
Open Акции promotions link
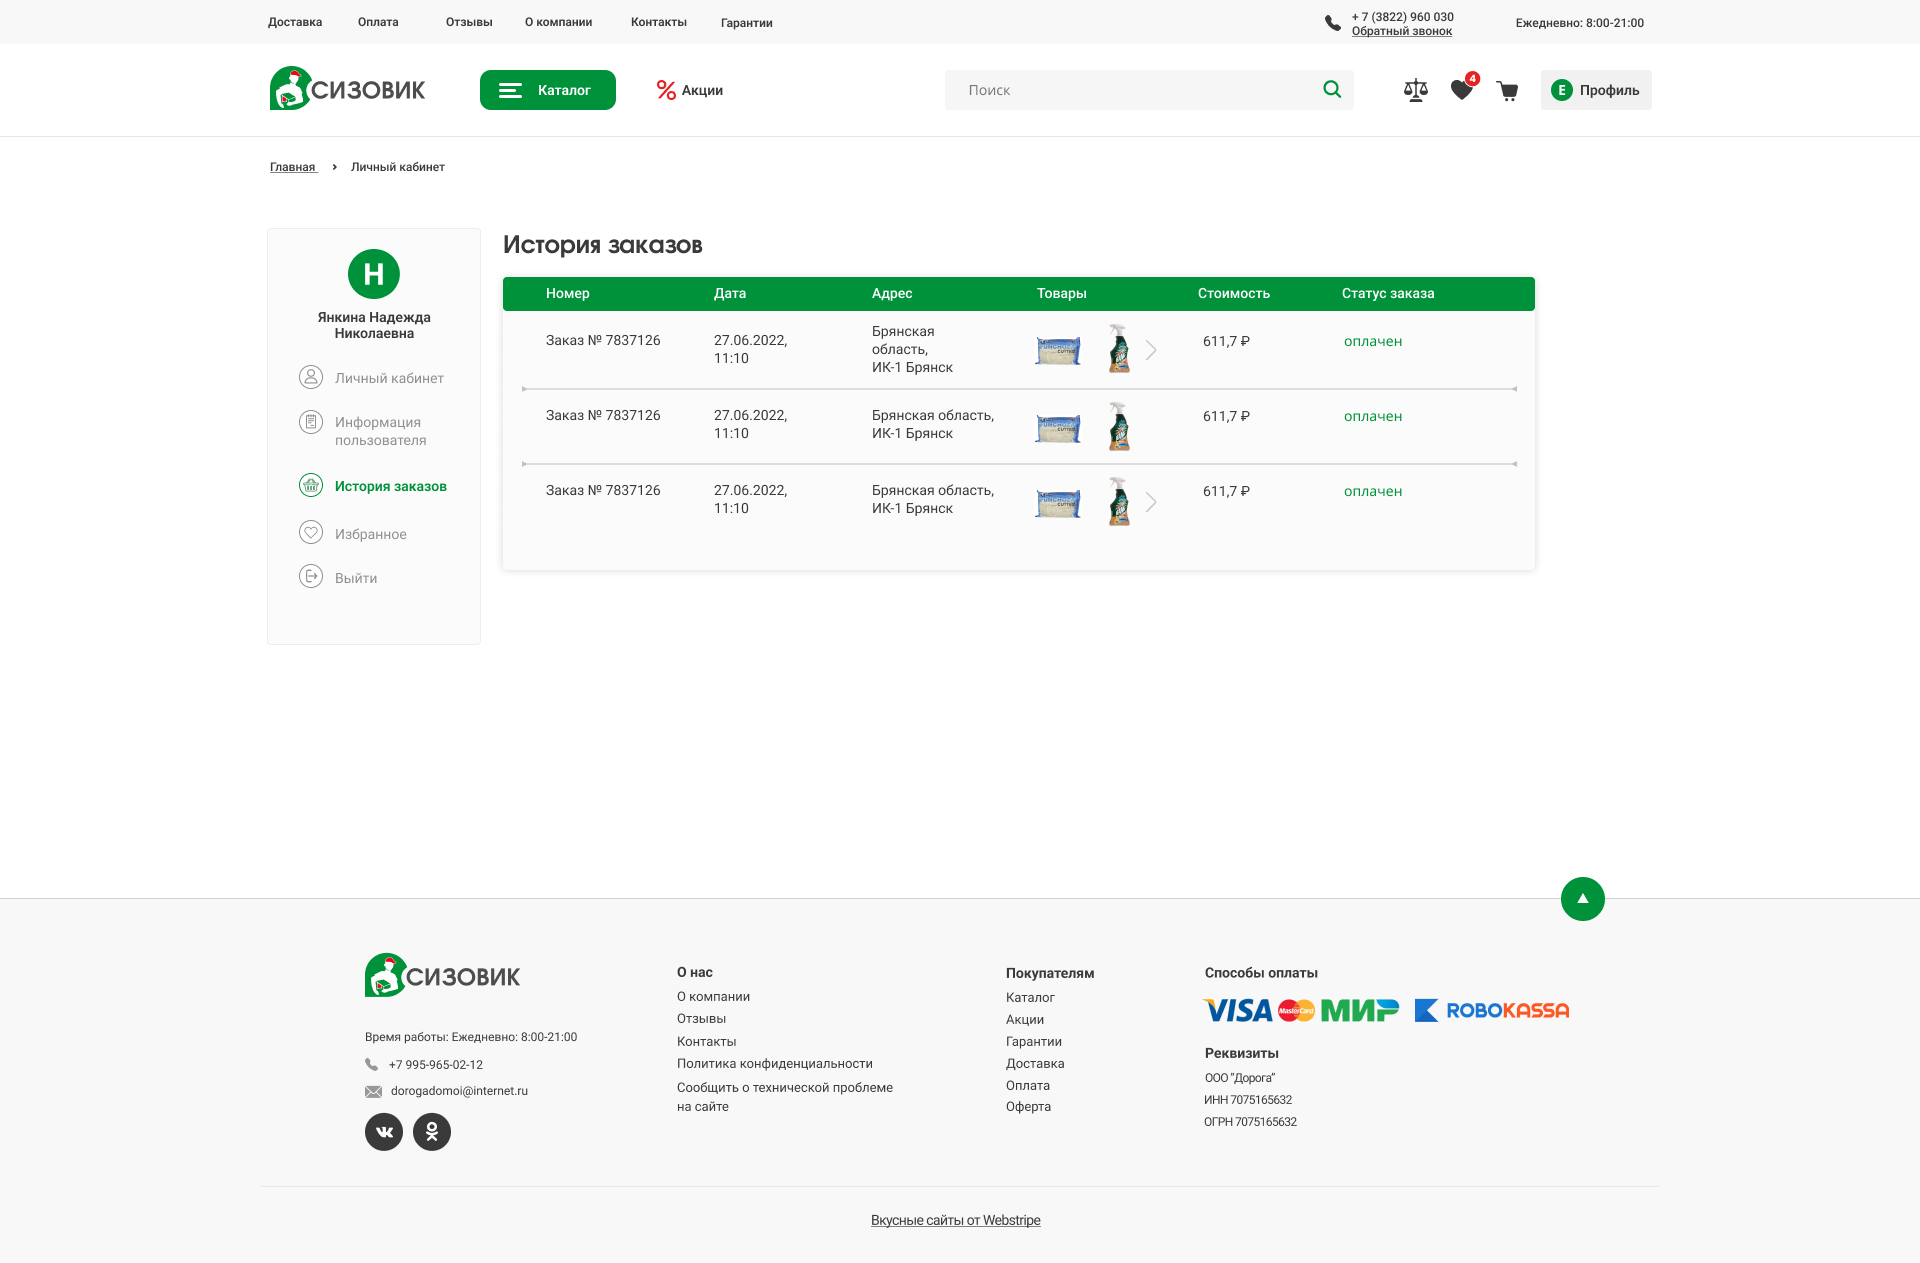coord(690,90)
